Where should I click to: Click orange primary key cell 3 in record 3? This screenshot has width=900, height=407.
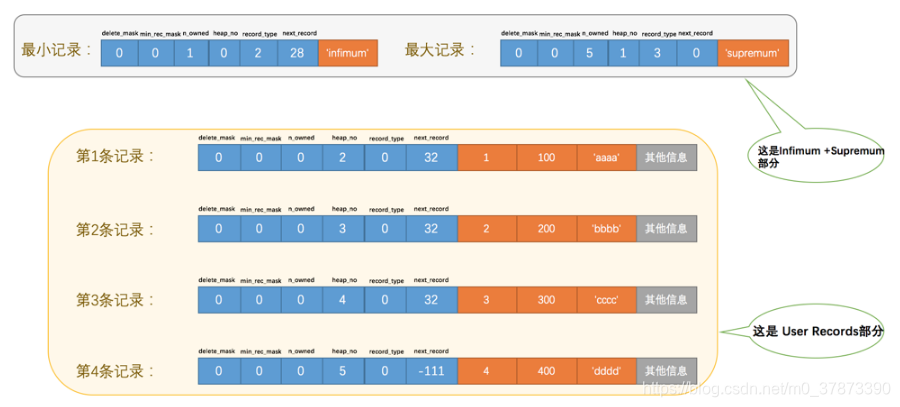(x=487, y=300)
